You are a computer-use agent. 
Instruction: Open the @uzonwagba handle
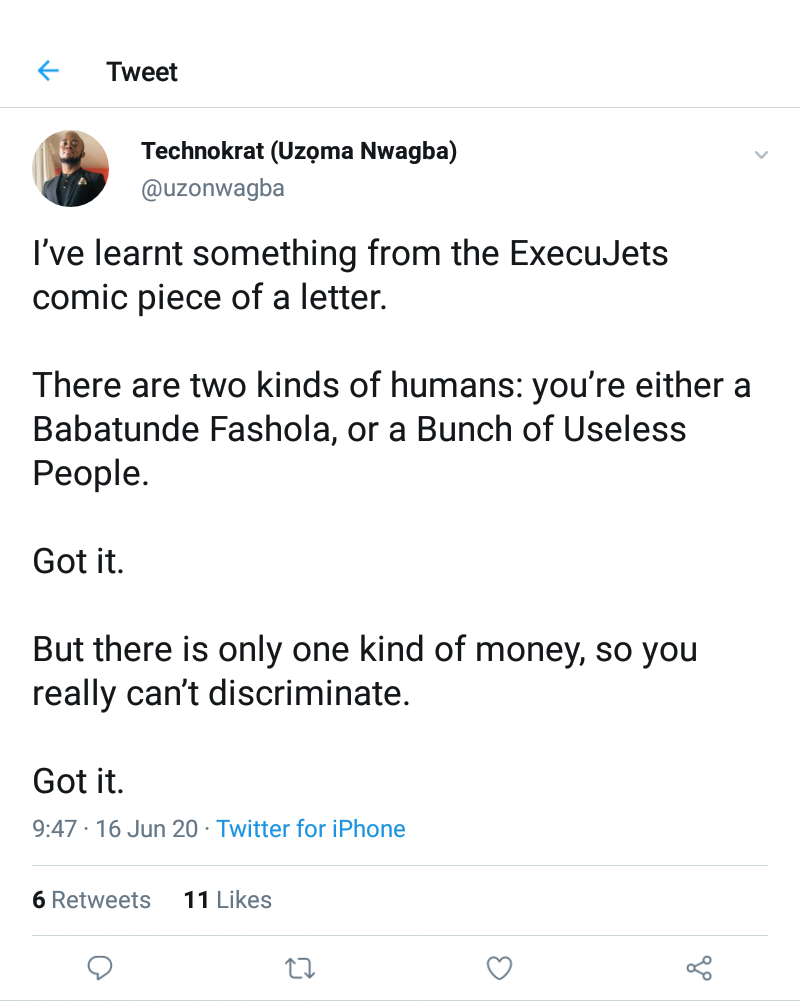pos(213,188)
